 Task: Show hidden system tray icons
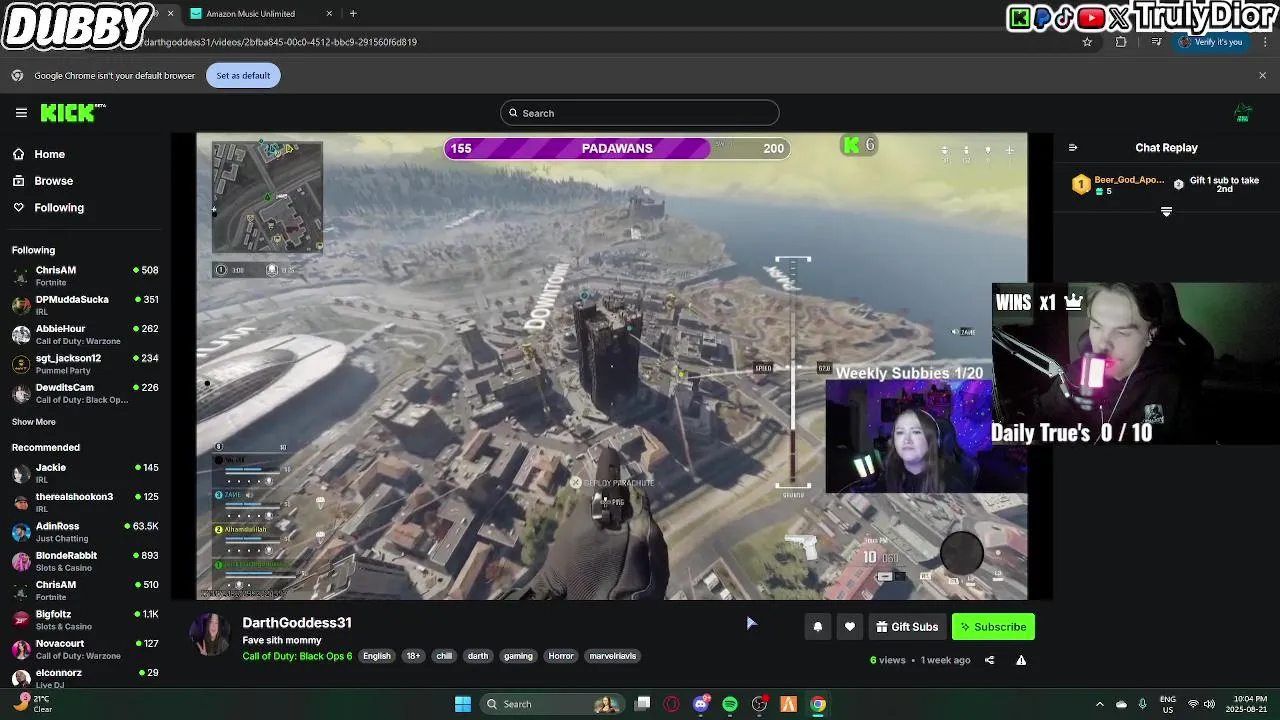1099,704
